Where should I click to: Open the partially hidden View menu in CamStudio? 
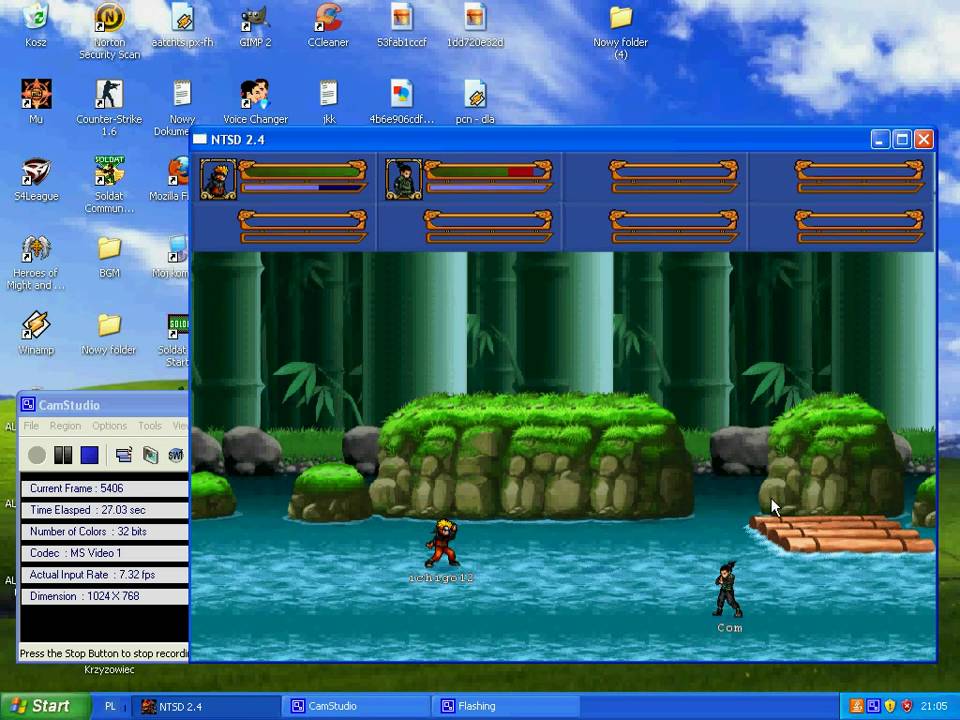[180, 426]
